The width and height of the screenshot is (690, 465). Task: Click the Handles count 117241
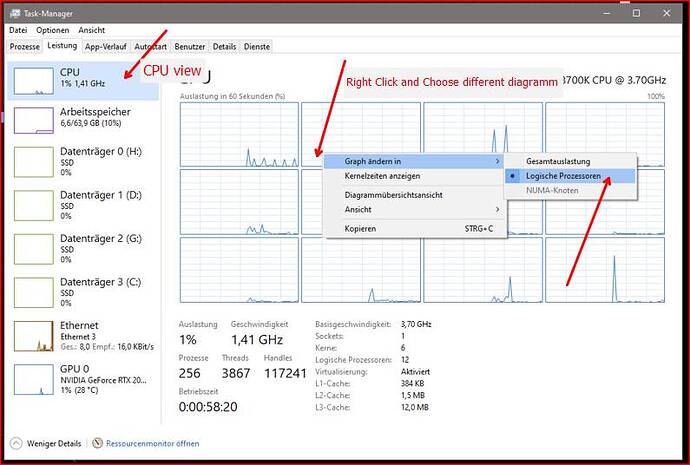click(285, 373)
